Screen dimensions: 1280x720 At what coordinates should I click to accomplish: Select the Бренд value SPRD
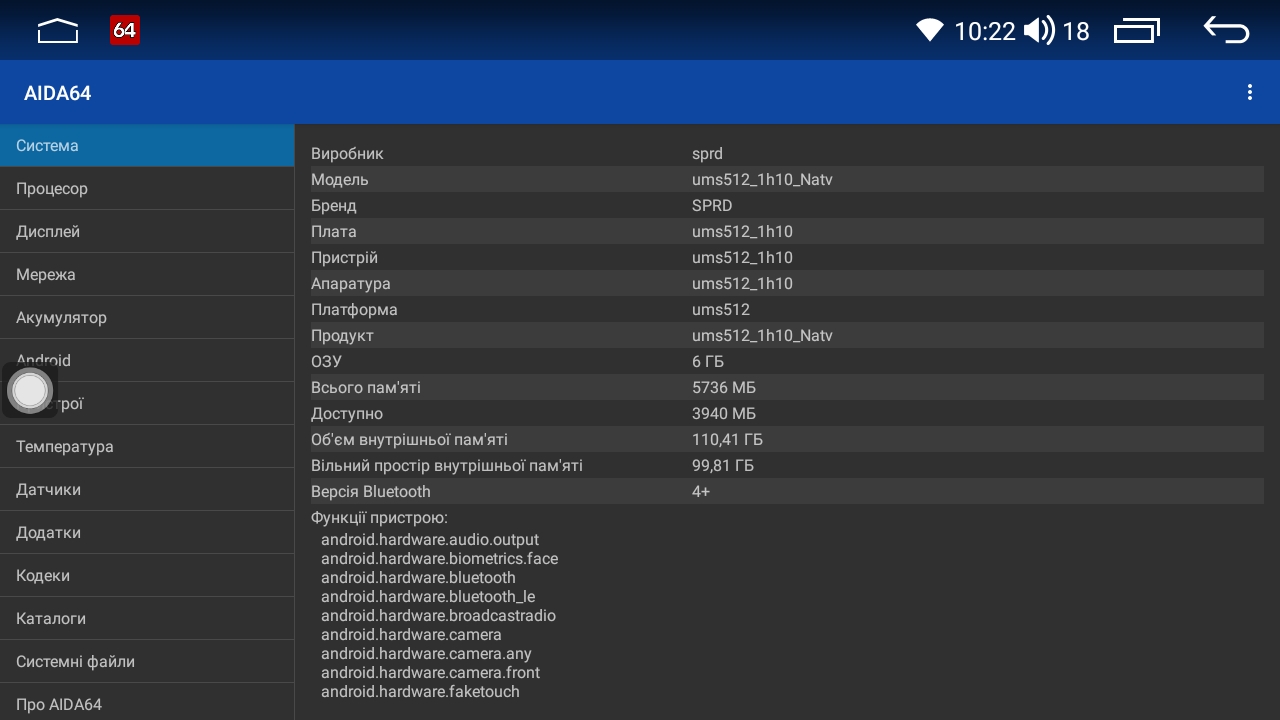tap(712, 206)
